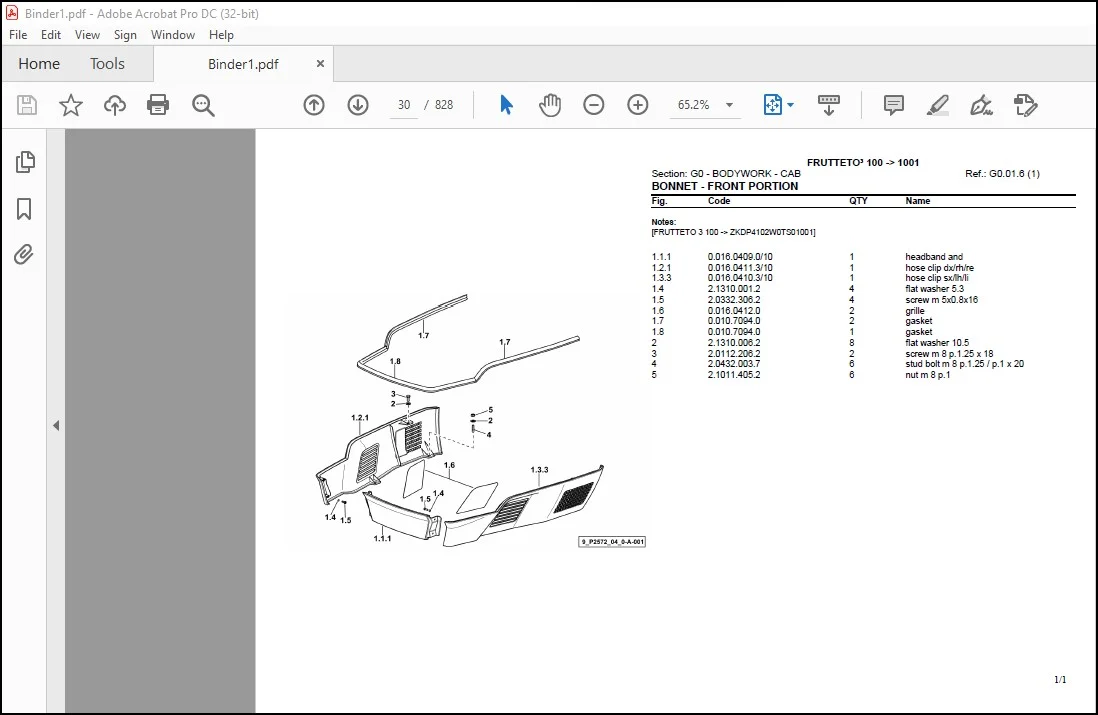Add file to starred with star icon
This screenshot has height=715, width=1098.
[71, 105]
